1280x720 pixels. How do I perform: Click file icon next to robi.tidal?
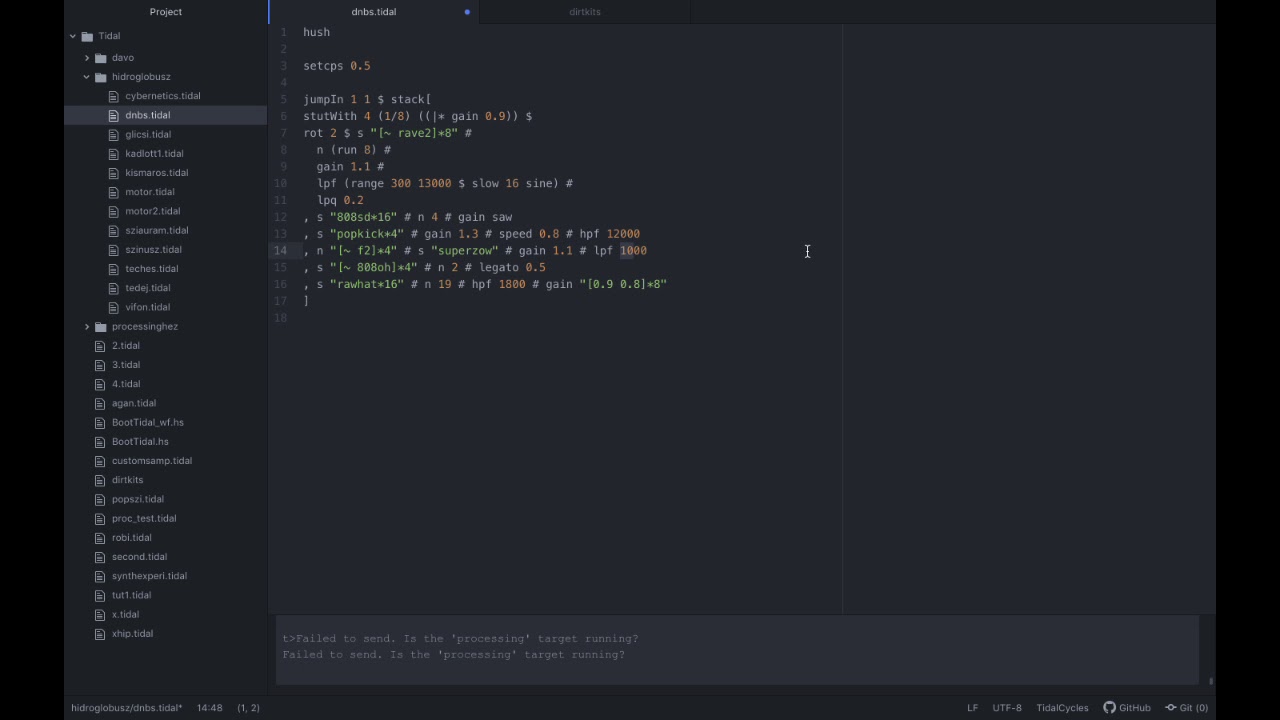(x=100, y=538)
